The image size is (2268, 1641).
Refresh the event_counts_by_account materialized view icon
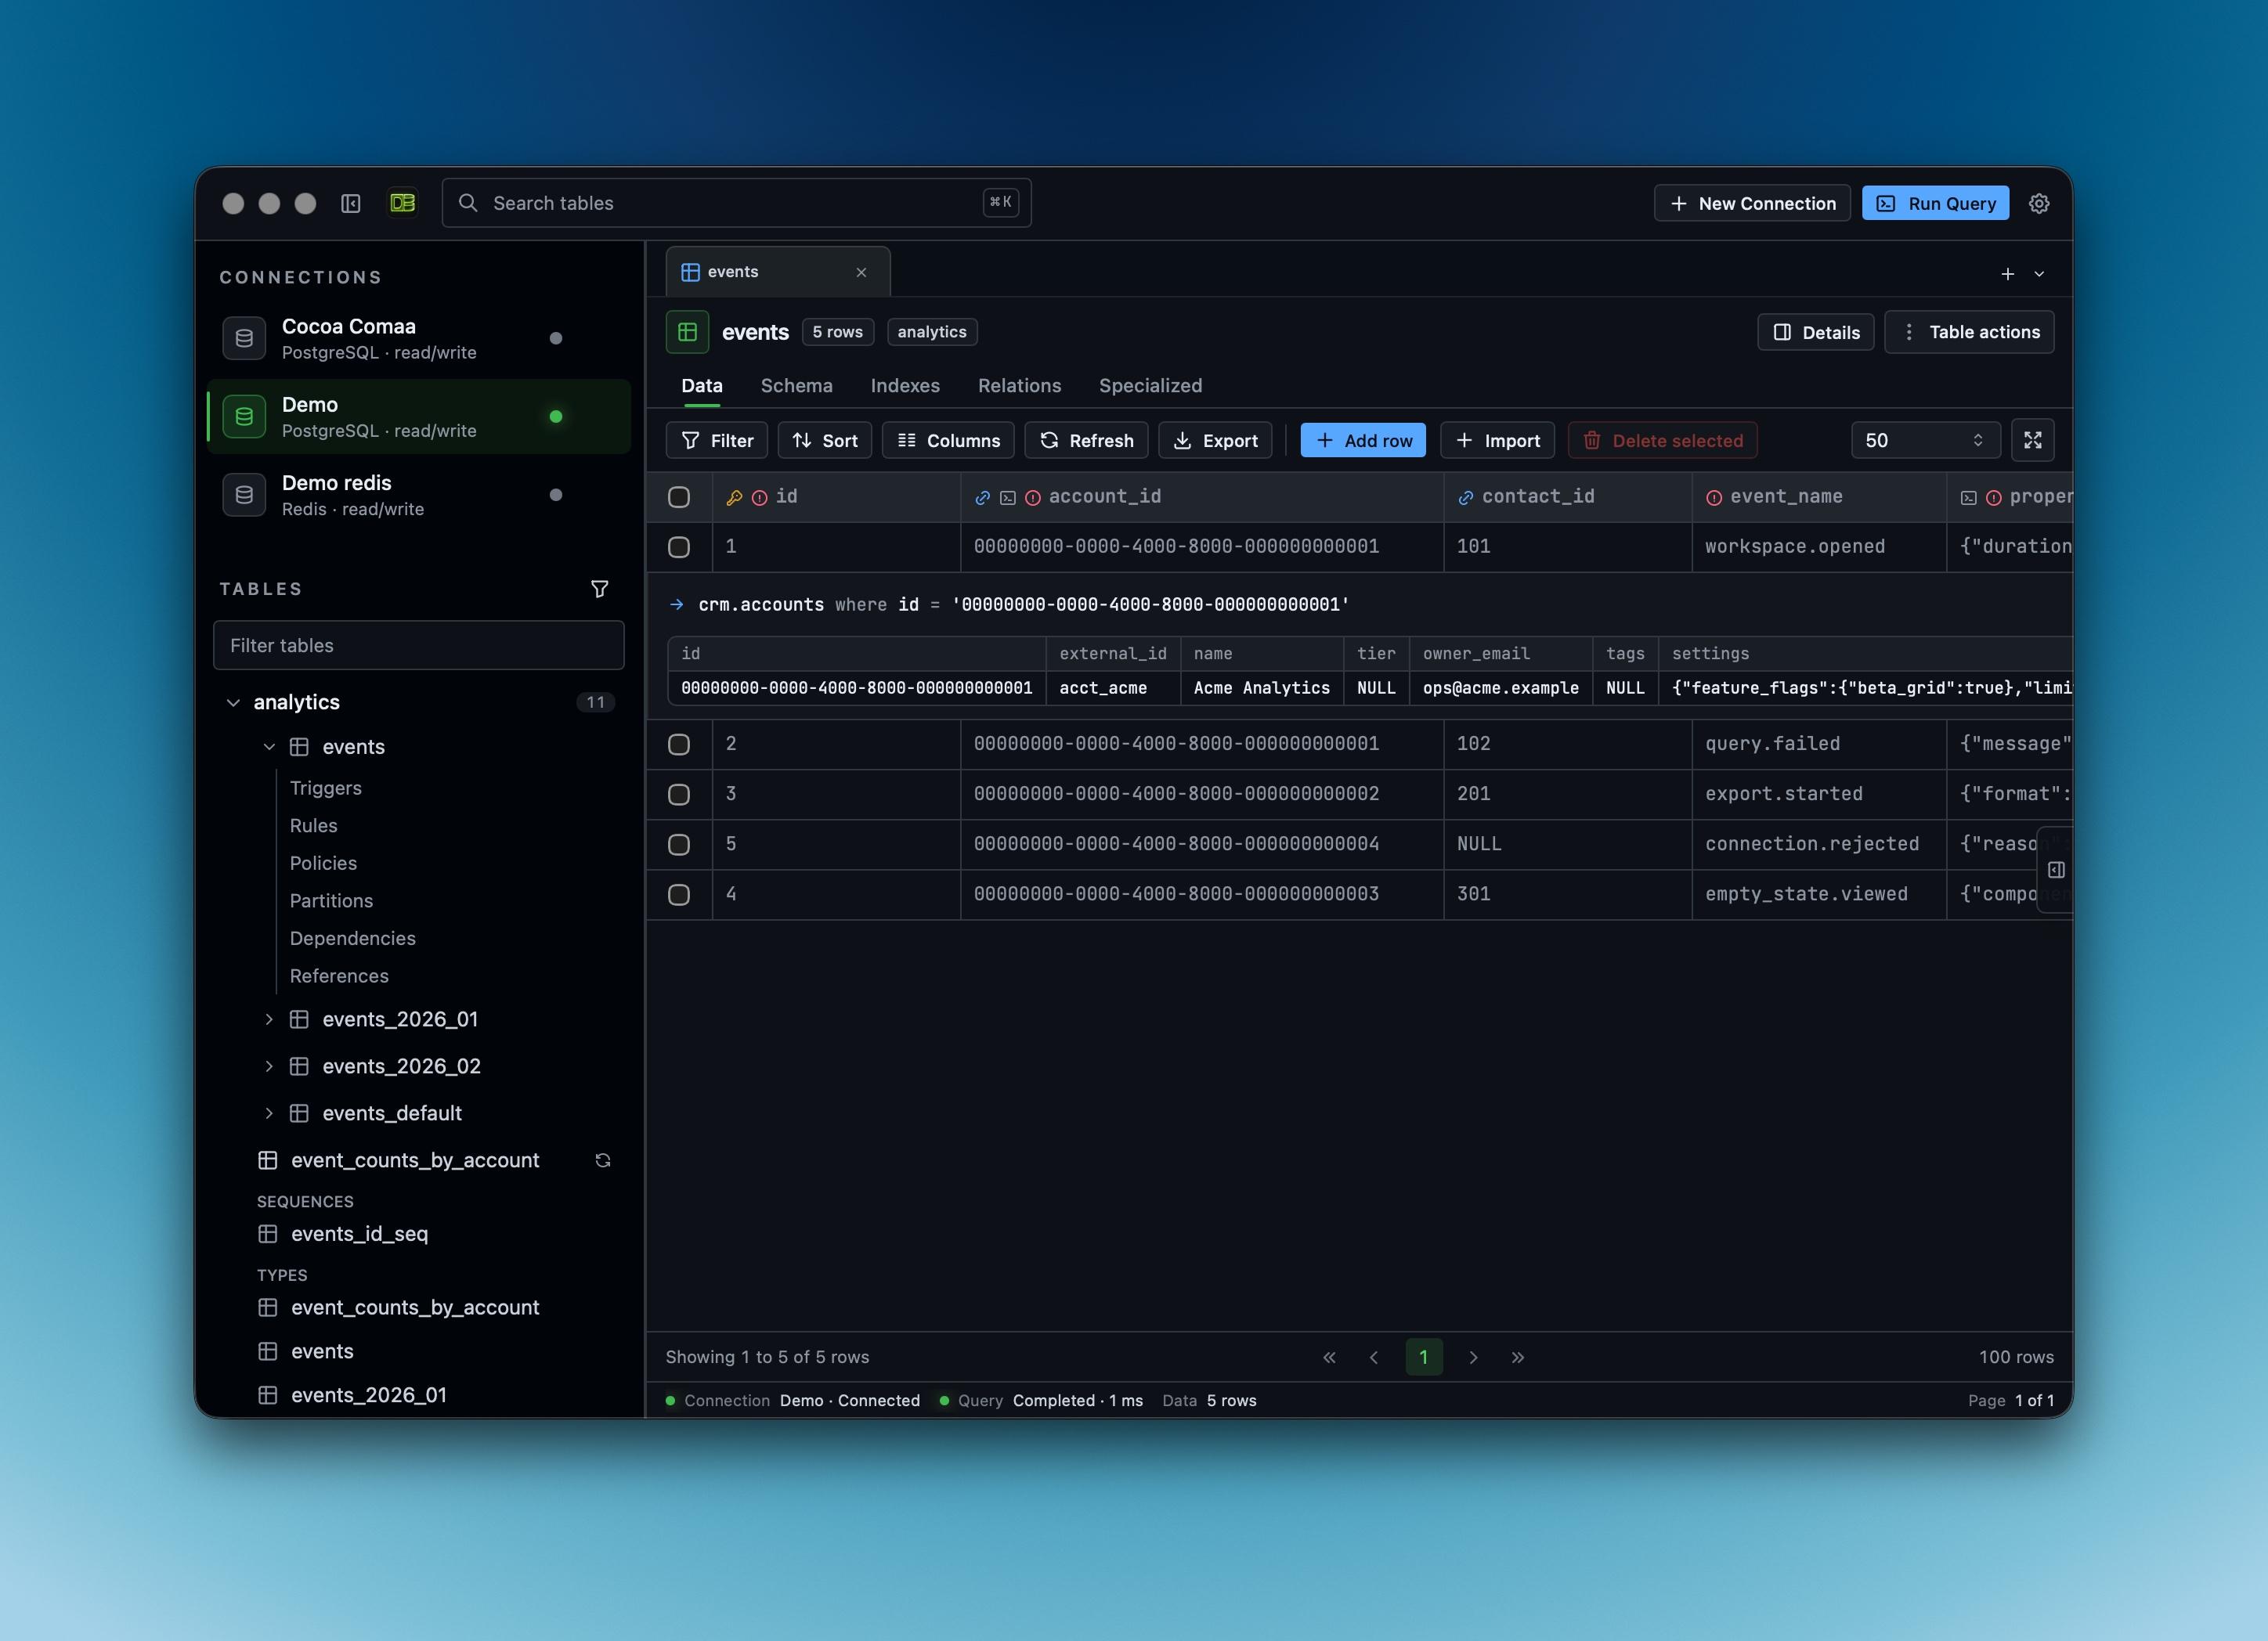pos(603,1160)
